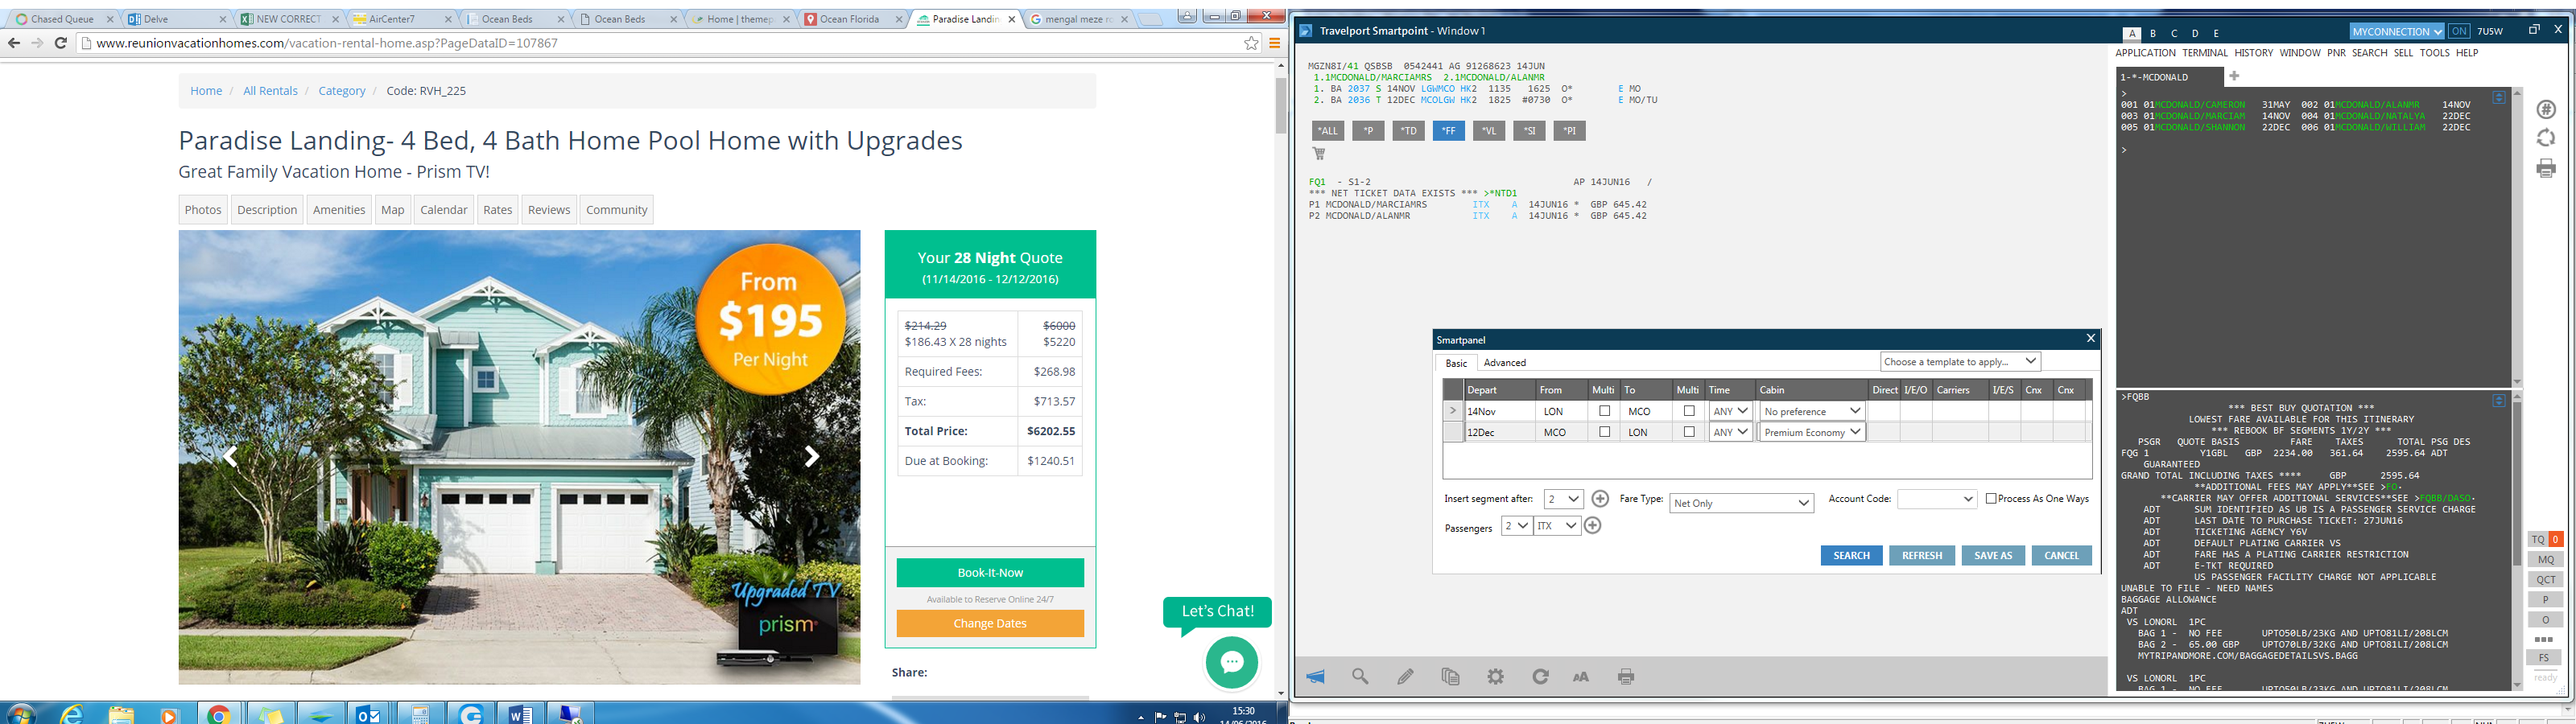This screenshot has height=724, width=2576.
Task: Click the *FF button in PNR viewer
Action: tap(1448, 131)
